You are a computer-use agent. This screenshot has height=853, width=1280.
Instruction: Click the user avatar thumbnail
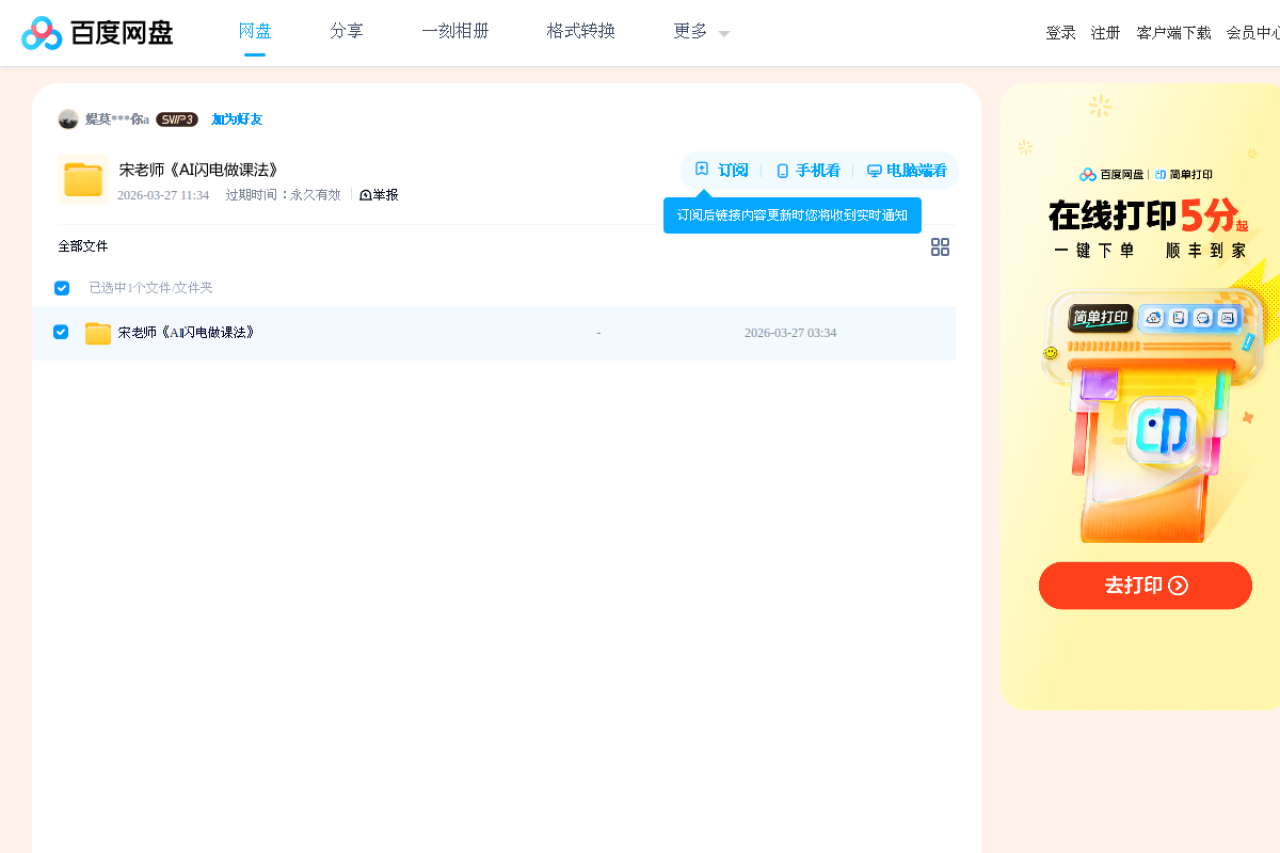coord(69,119)
